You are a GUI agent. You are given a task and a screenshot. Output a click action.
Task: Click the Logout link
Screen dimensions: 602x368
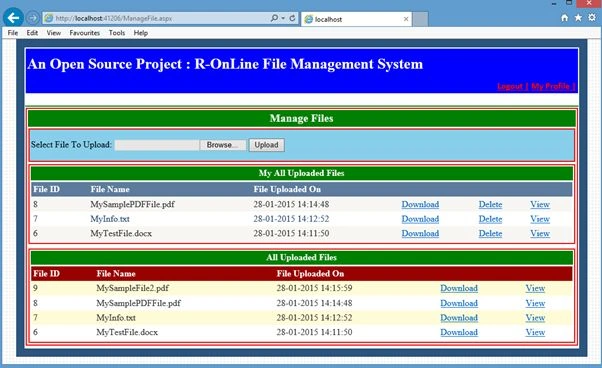point(510,86)
